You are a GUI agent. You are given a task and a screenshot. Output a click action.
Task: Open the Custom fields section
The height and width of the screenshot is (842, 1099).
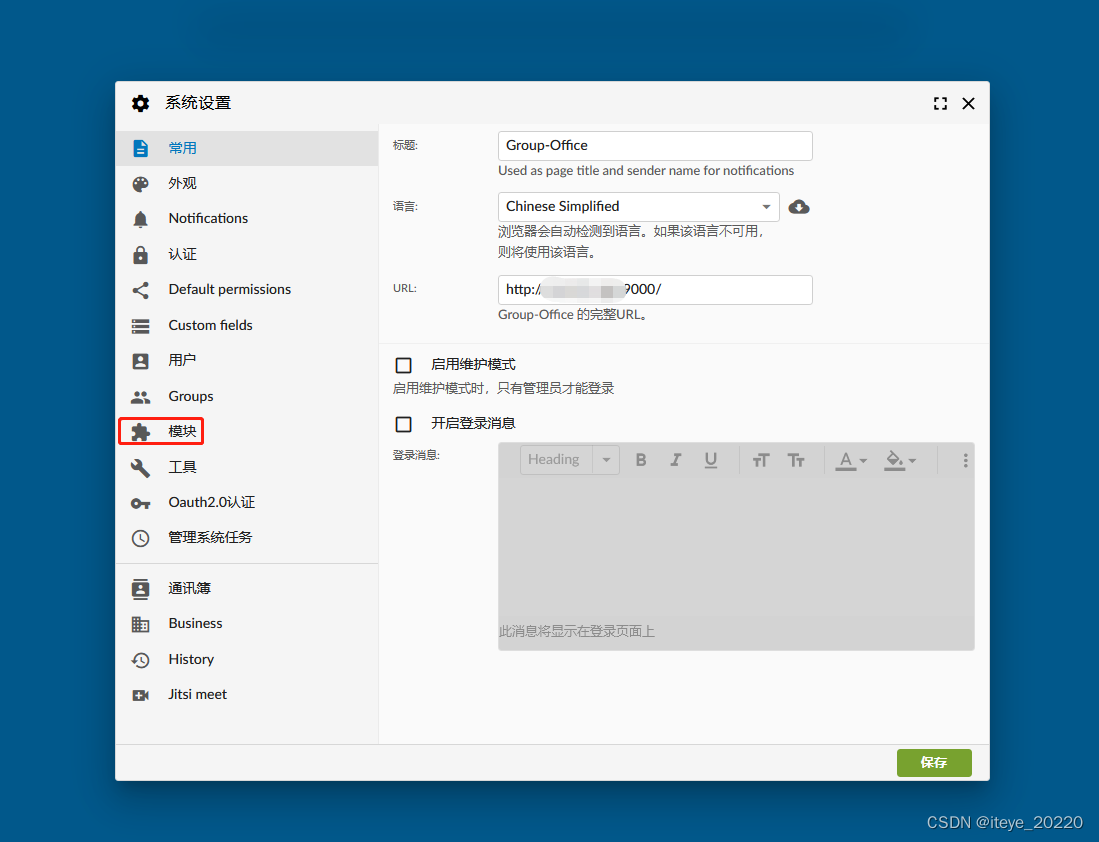(247, 325)
